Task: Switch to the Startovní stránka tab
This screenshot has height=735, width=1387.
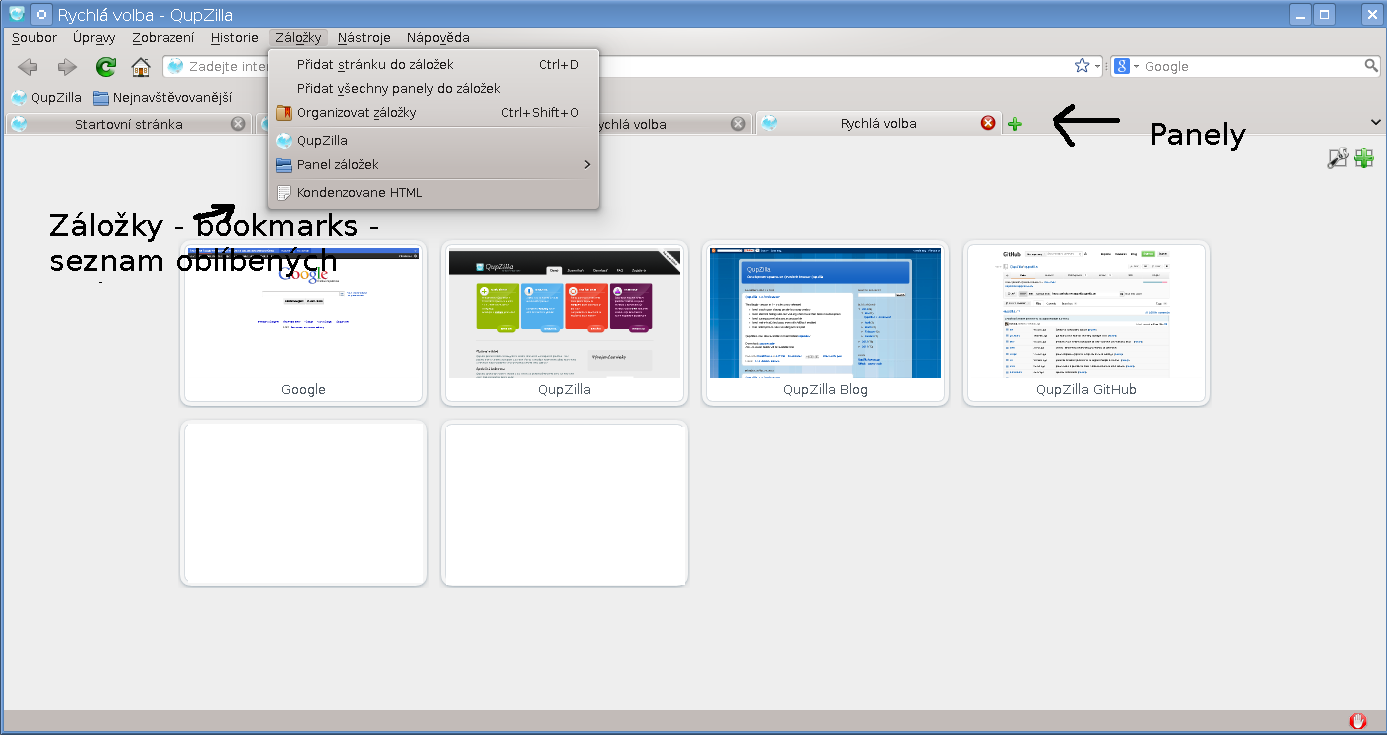Action: pos(128,124)
